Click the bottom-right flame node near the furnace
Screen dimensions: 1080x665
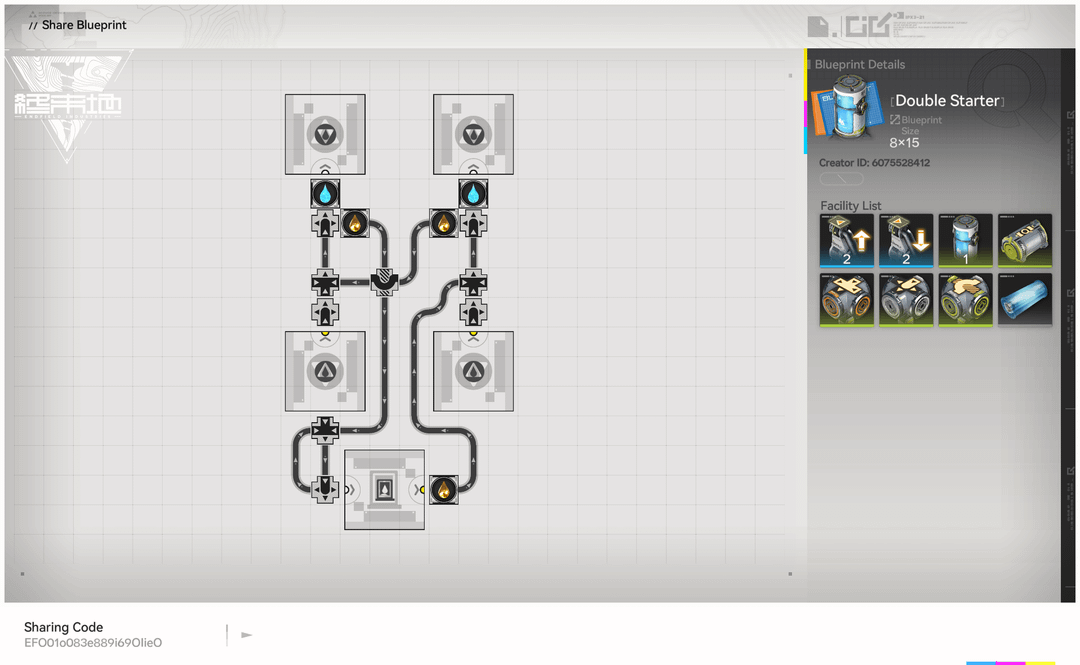pyautogui.click(x=444, y=490)
